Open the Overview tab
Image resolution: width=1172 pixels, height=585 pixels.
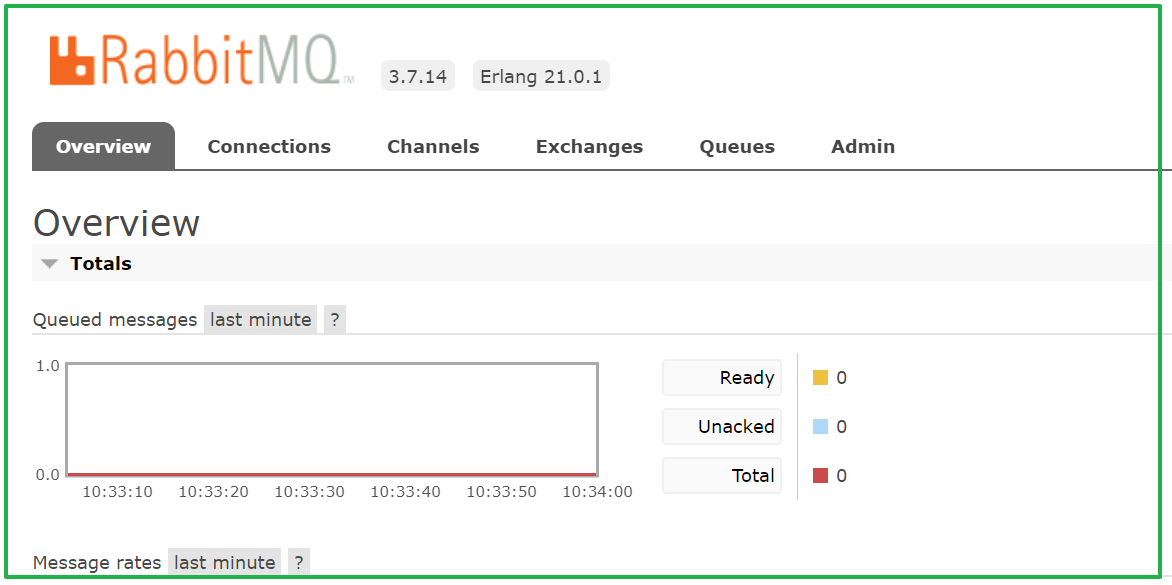click(103, 146)
